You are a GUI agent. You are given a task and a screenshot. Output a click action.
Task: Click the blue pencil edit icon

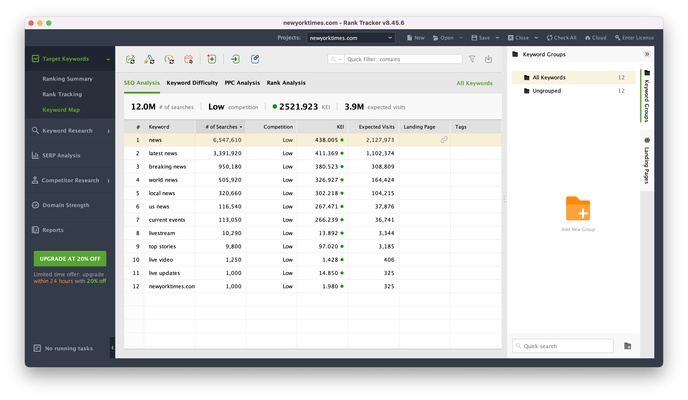coord(255,59)
